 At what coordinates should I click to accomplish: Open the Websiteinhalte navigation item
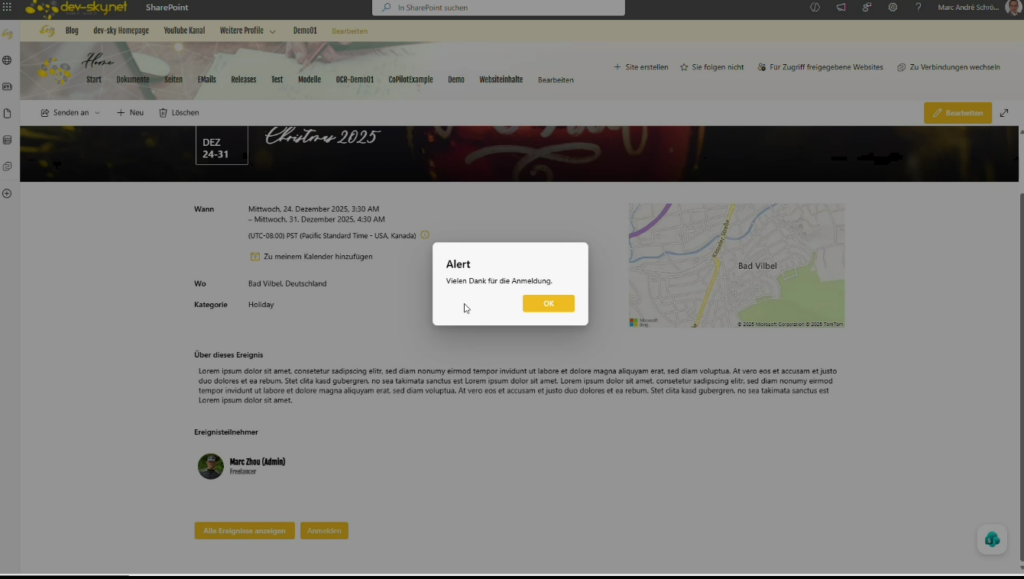point(501,80)
